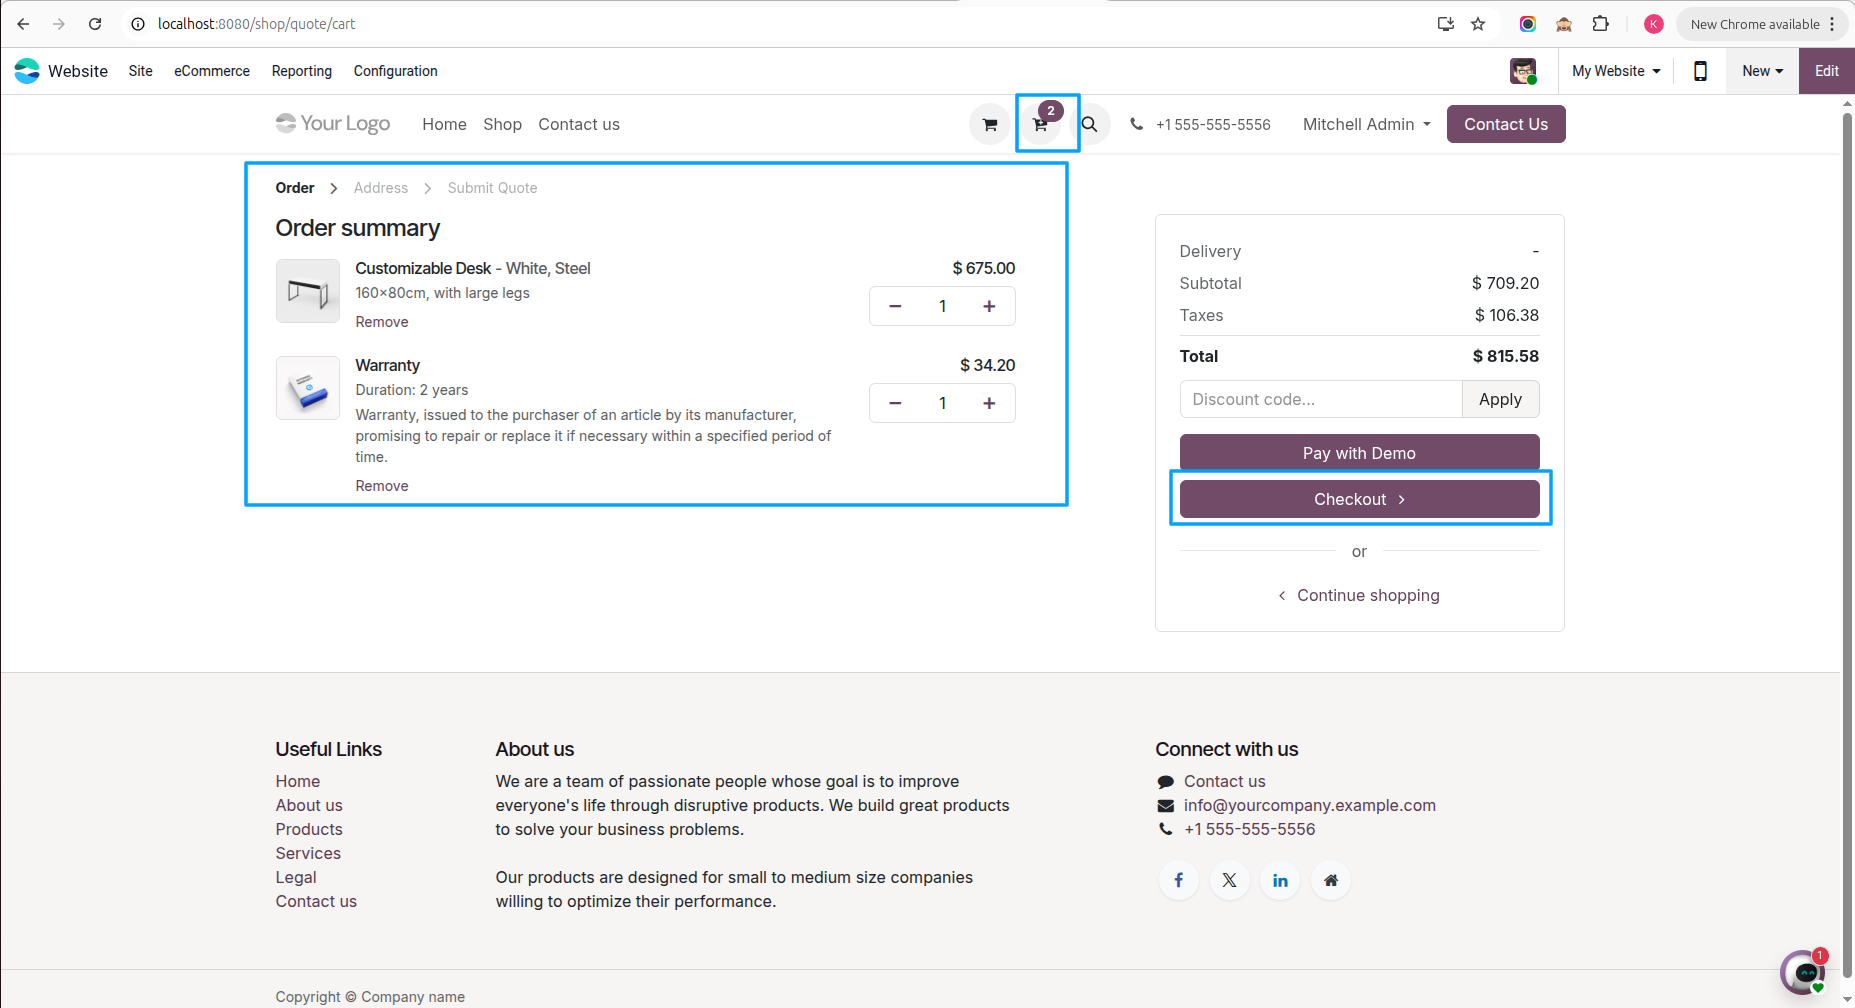Remove the Warranty from the cart

381,485
